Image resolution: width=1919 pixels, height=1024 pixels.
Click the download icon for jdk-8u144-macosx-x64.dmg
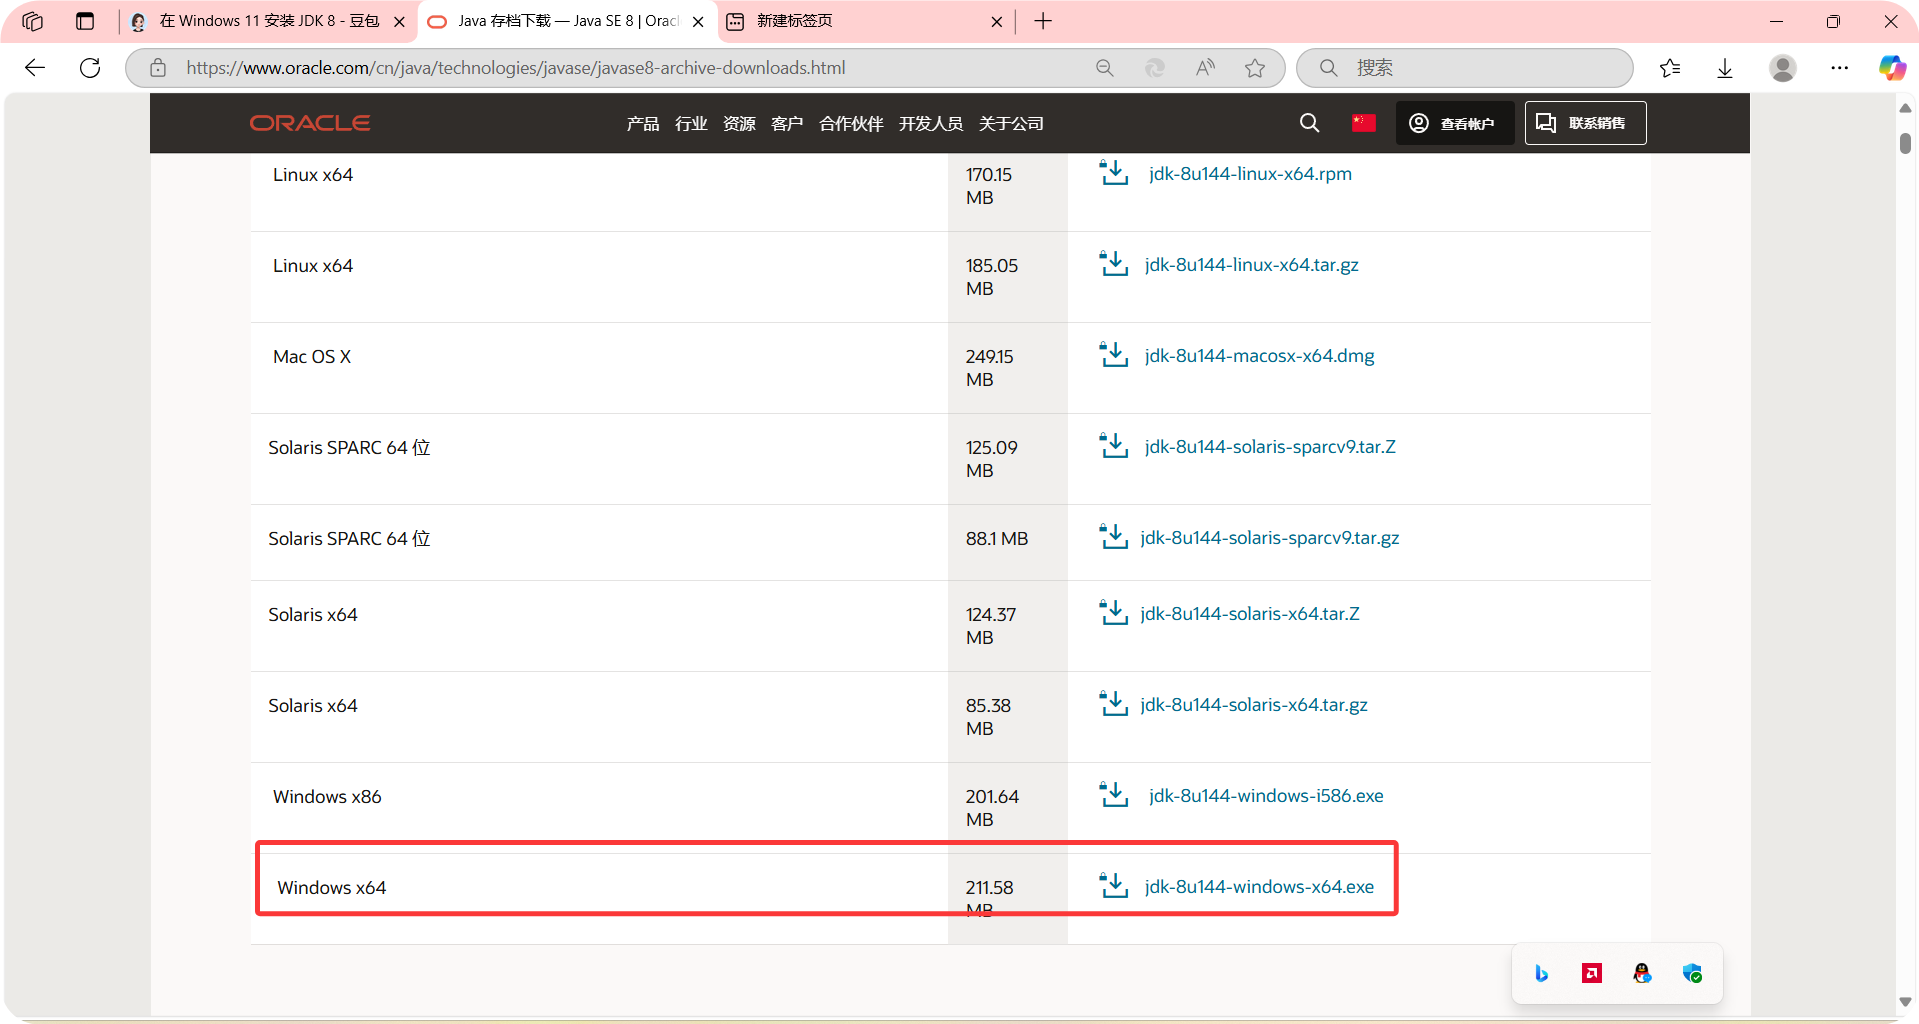coord(1113,355)
